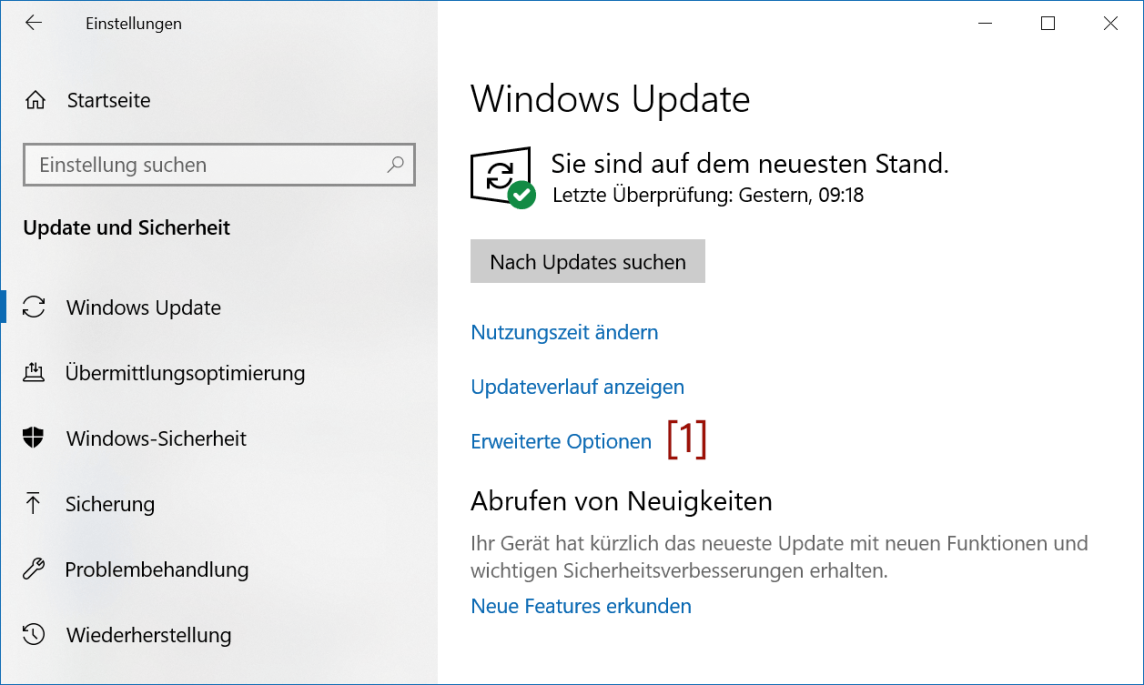Open Erweiterte Optionen
This screenshot has height=685, width=1144.
point(560,441)
